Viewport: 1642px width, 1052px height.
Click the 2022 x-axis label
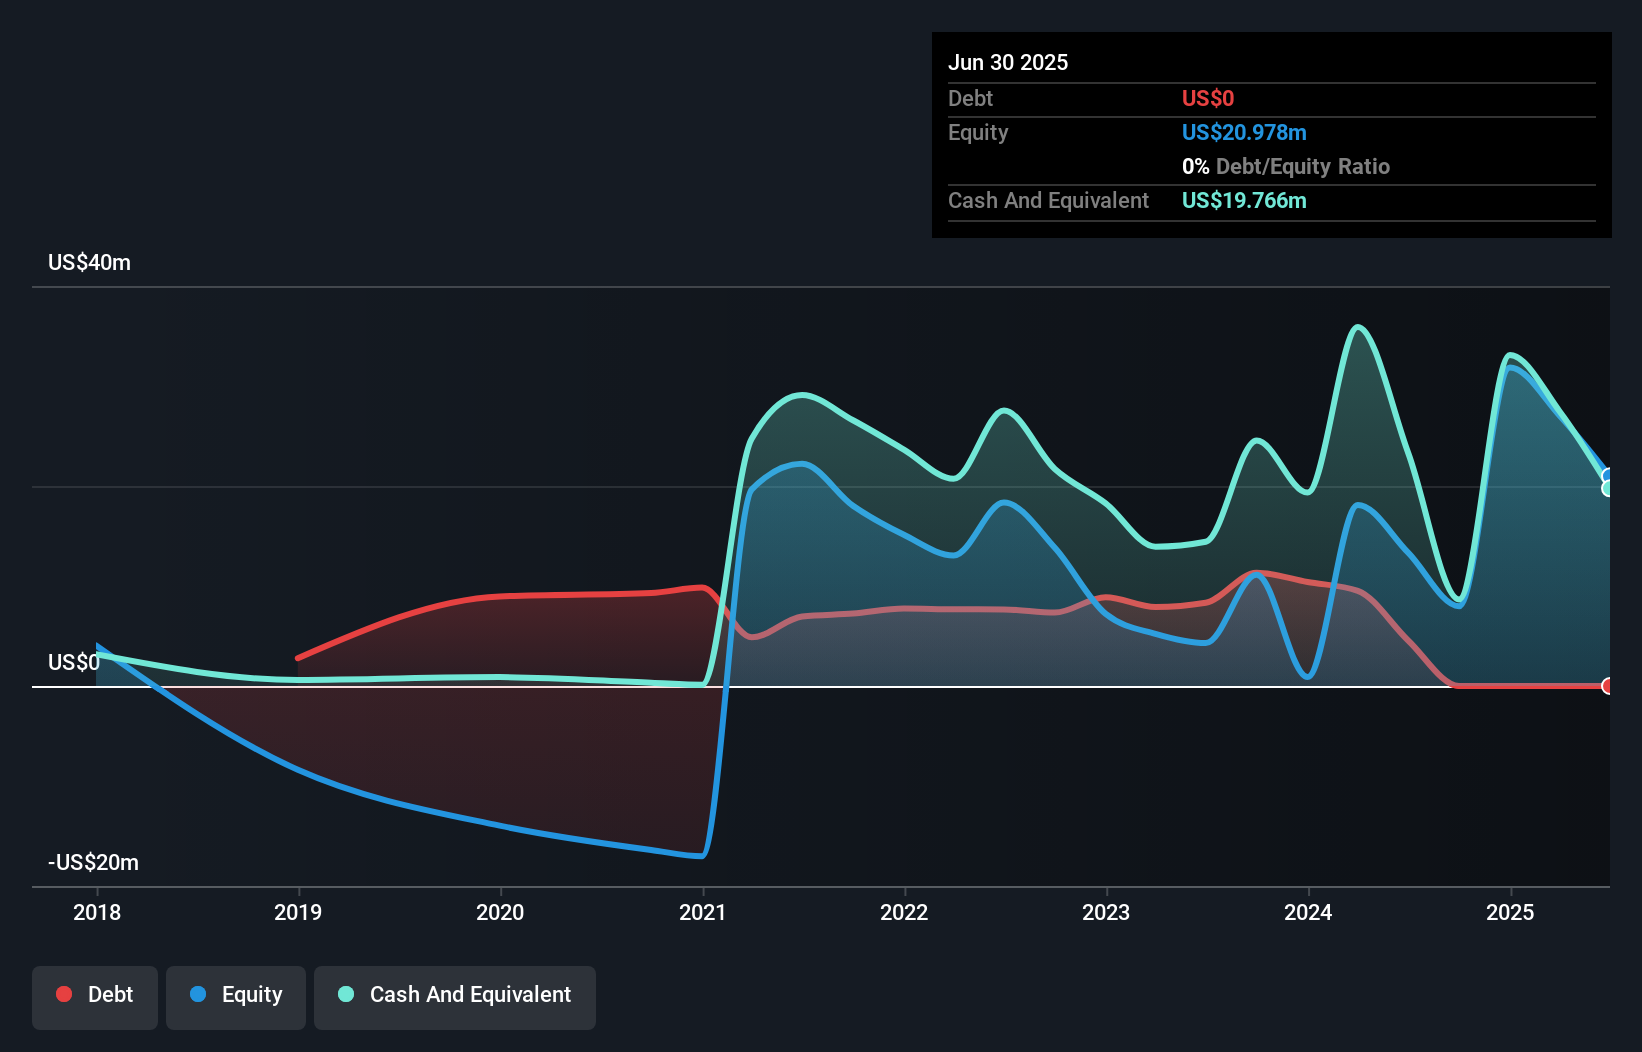[904, 912]
